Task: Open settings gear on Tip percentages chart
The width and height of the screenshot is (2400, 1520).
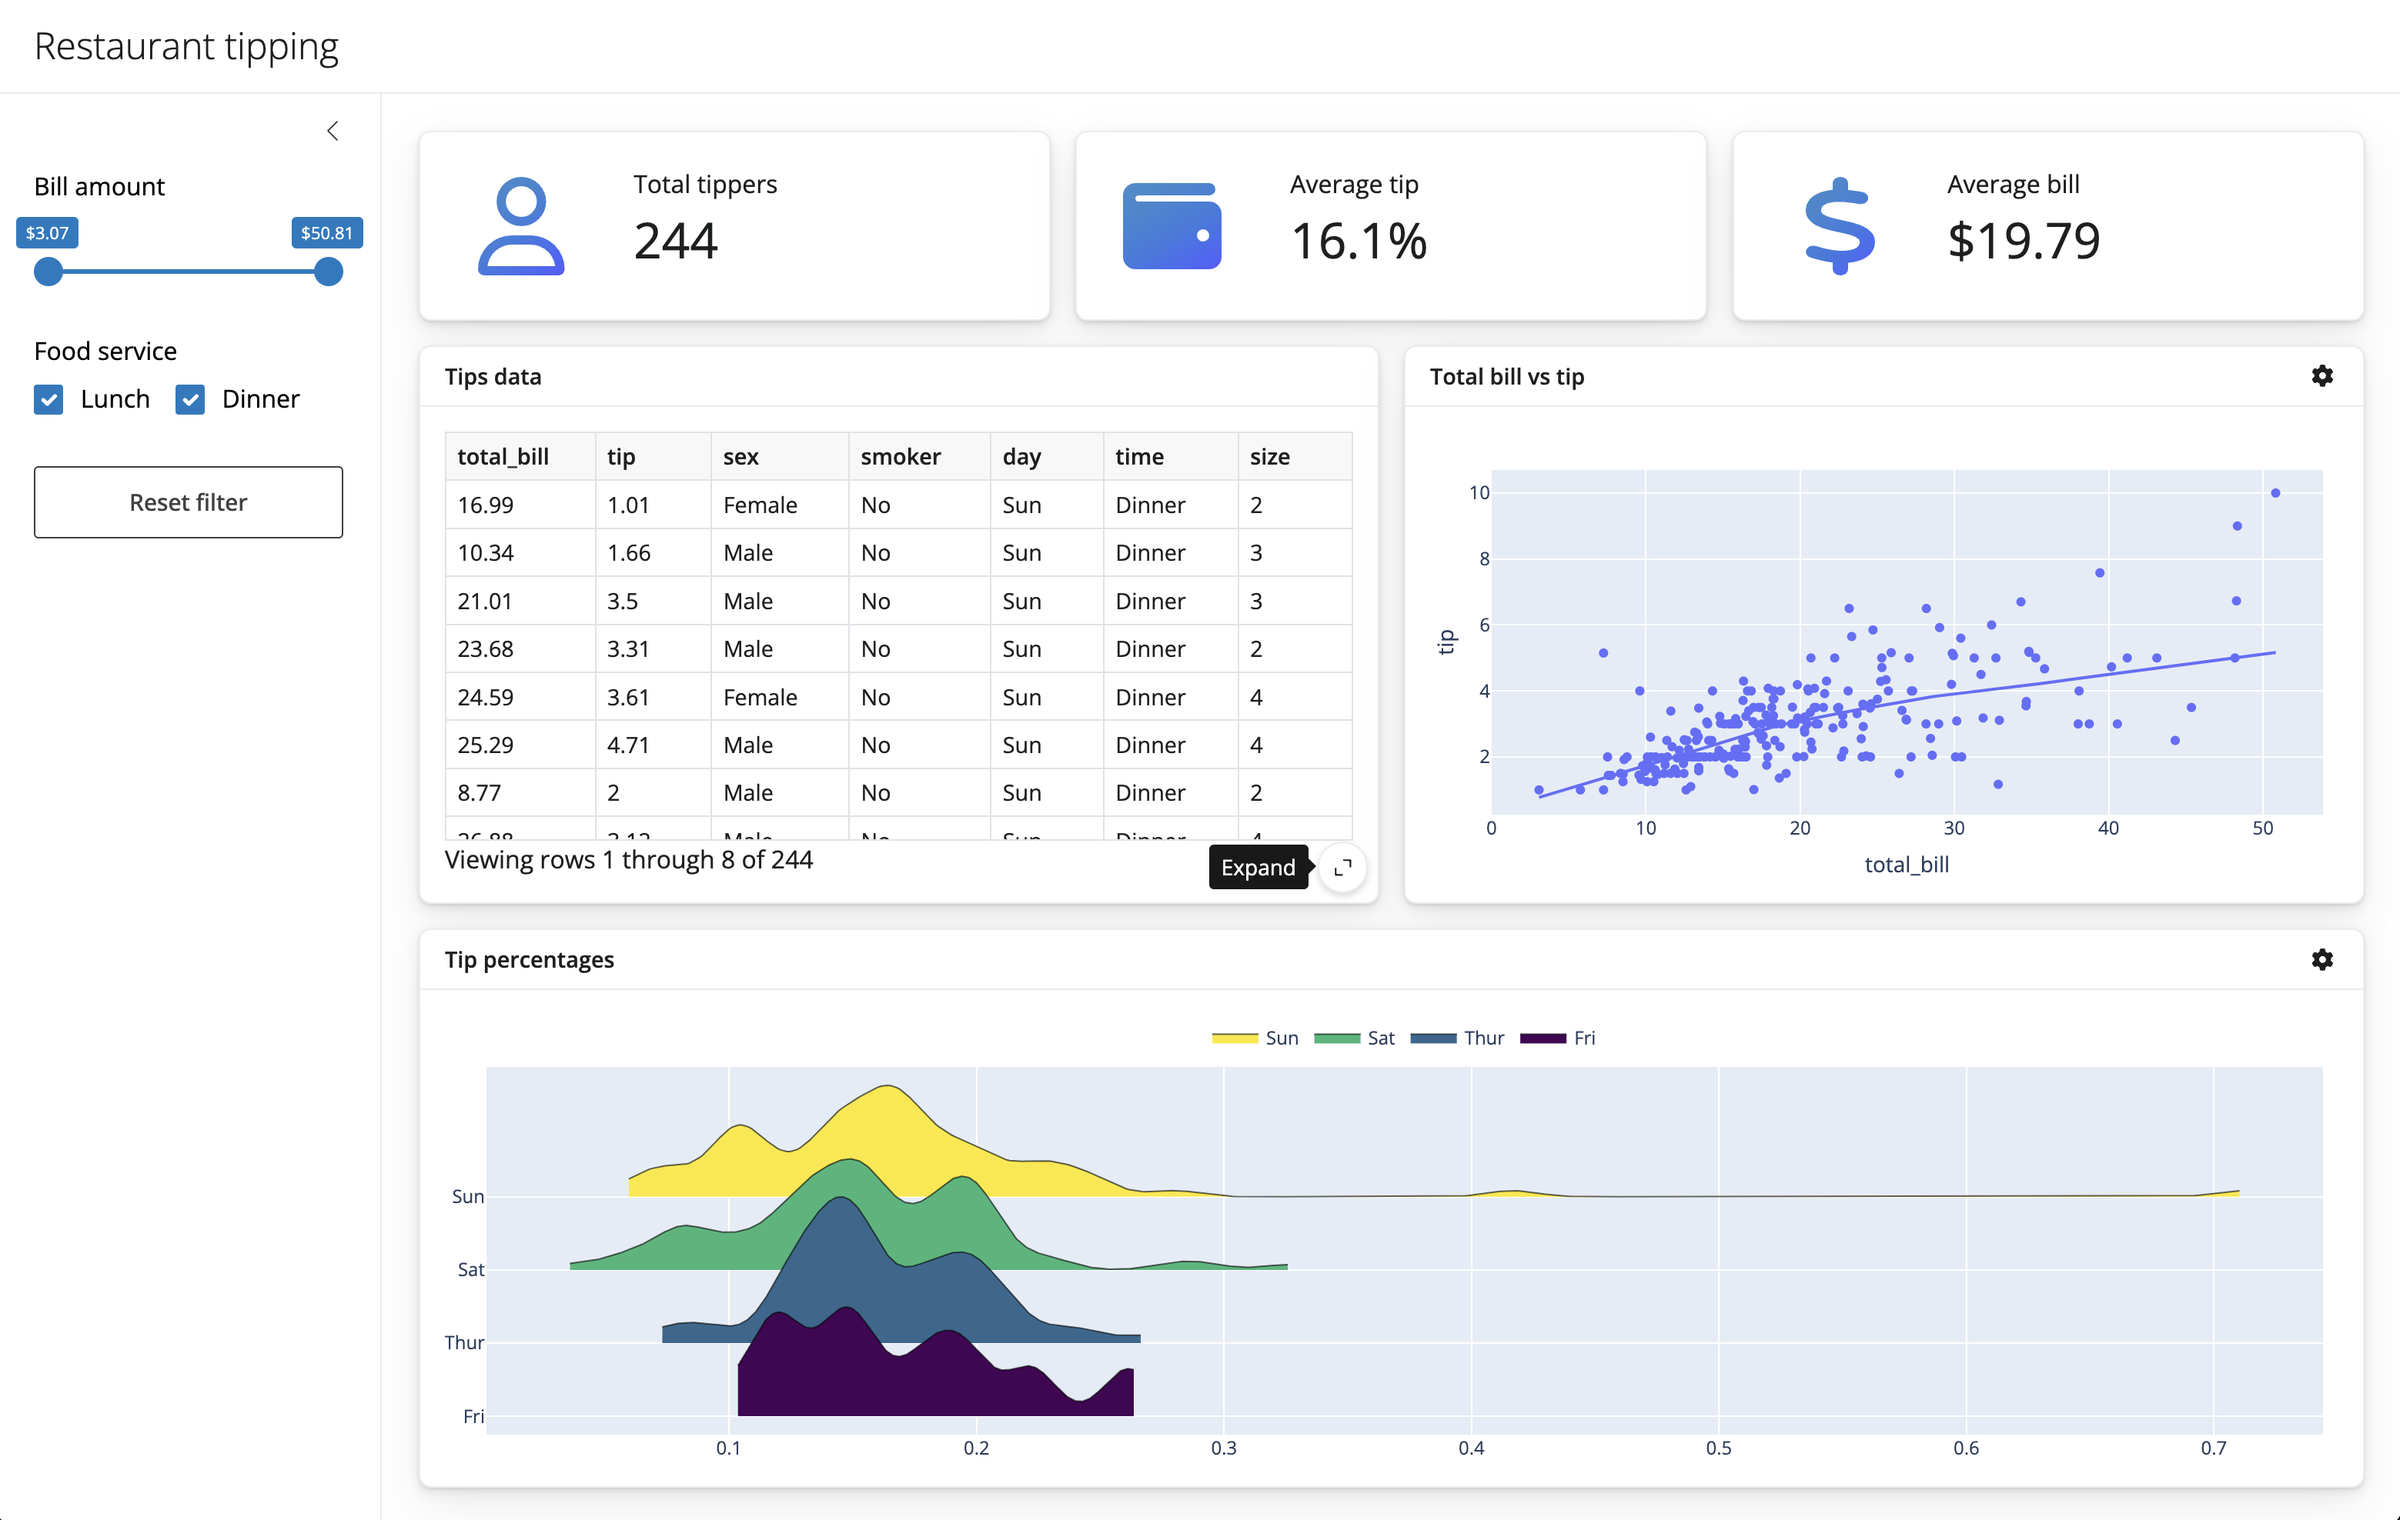Action: coord(2322,959)
